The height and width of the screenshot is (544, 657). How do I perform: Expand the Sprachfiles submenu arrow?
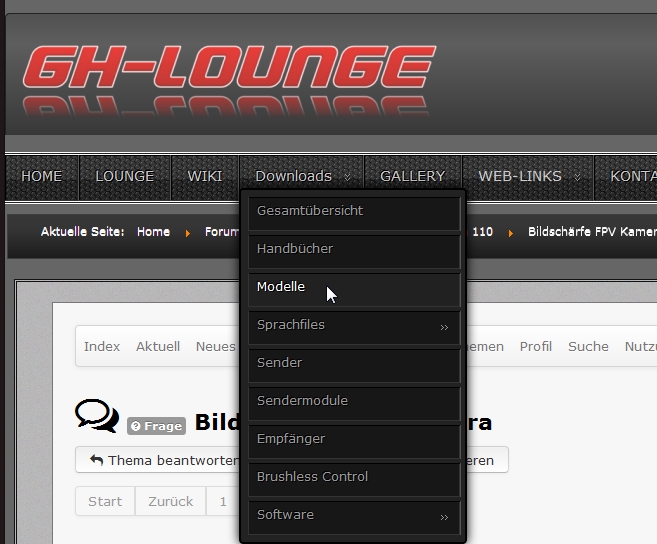444,327
